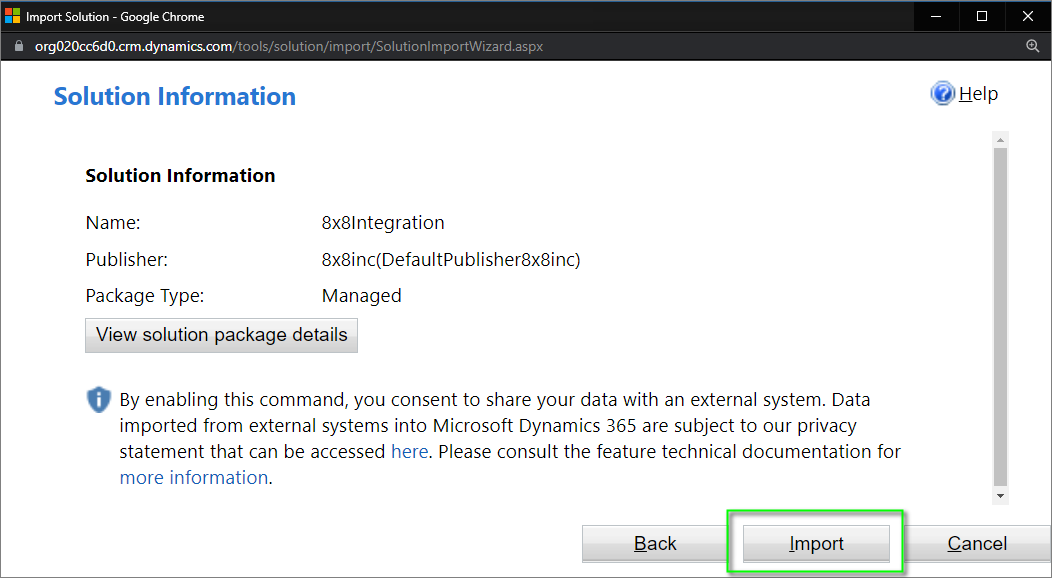This screenshot has width=1052, height=578.
Task: Click the bold 'Solution Information' section heading
Action: [180, 176]
